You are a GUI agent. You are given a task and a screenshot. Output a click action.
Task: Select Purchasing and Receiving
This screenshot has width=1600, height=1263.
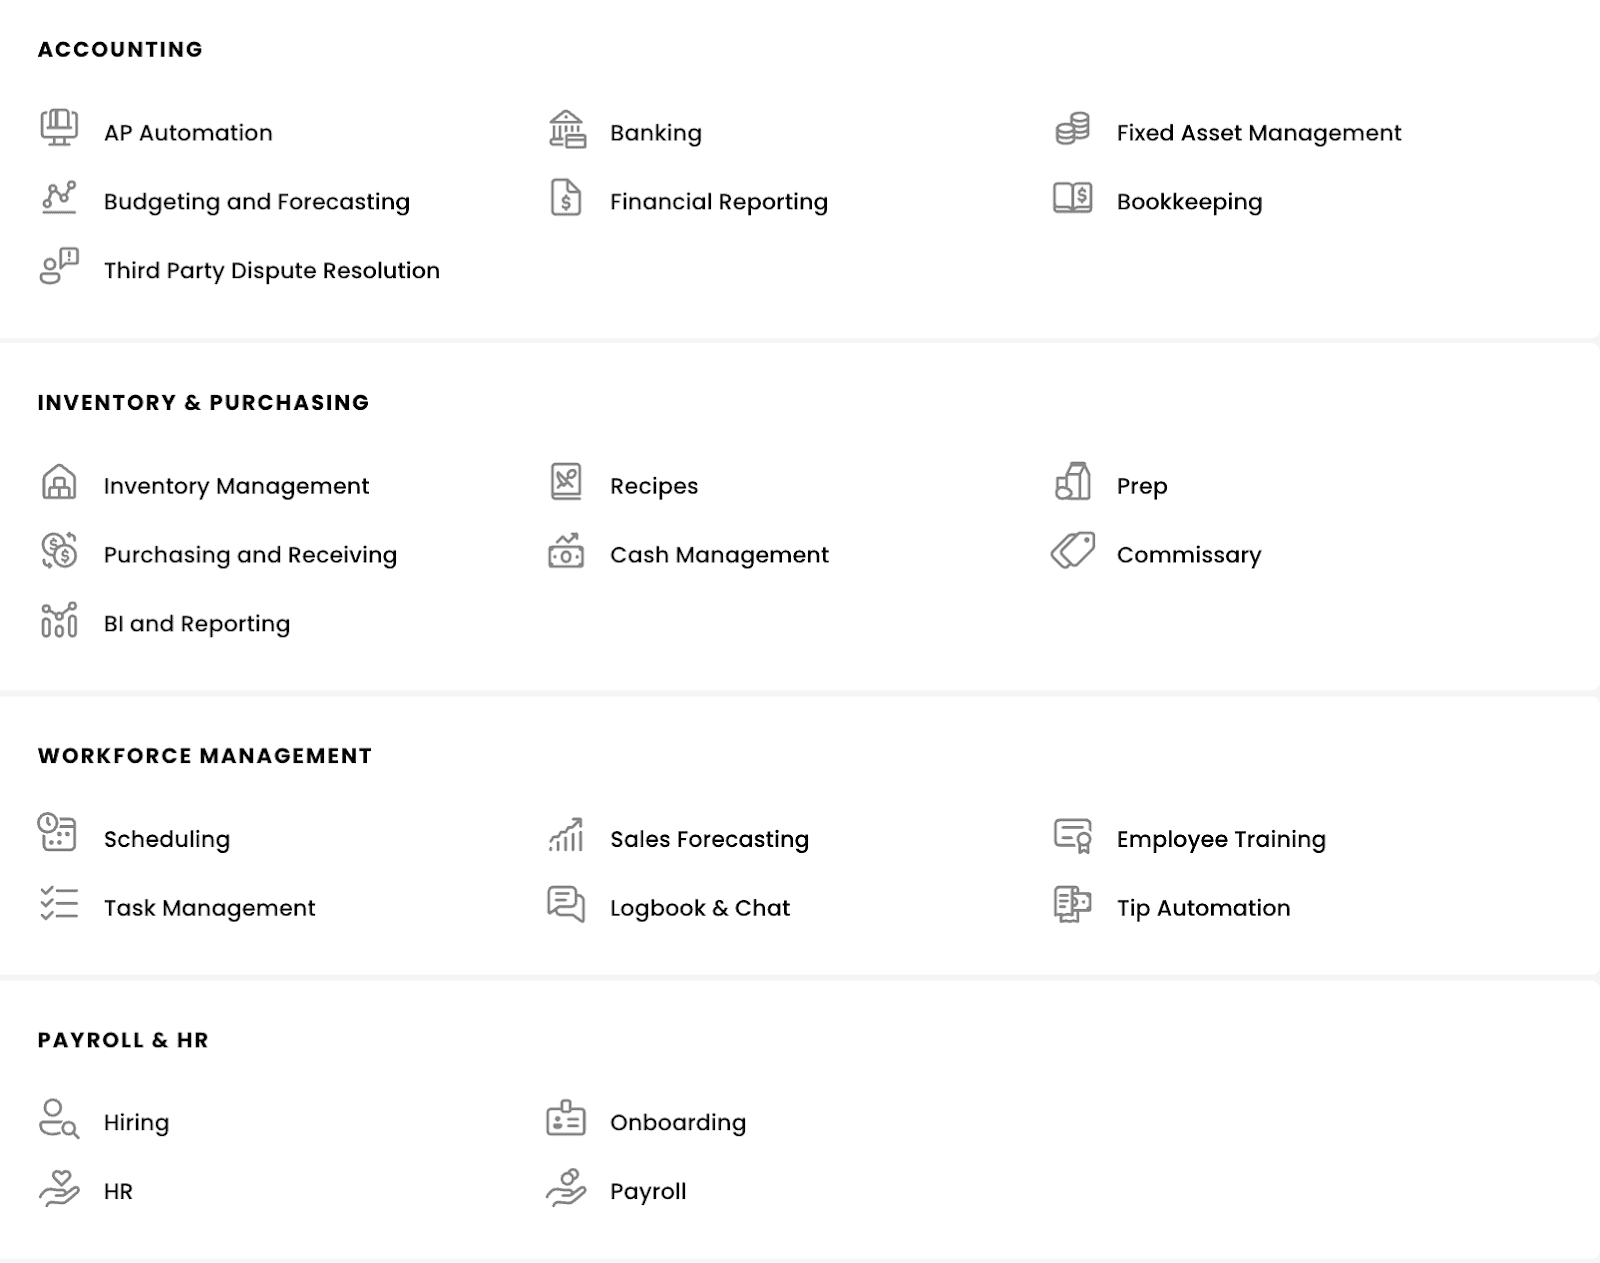point(250,555)
